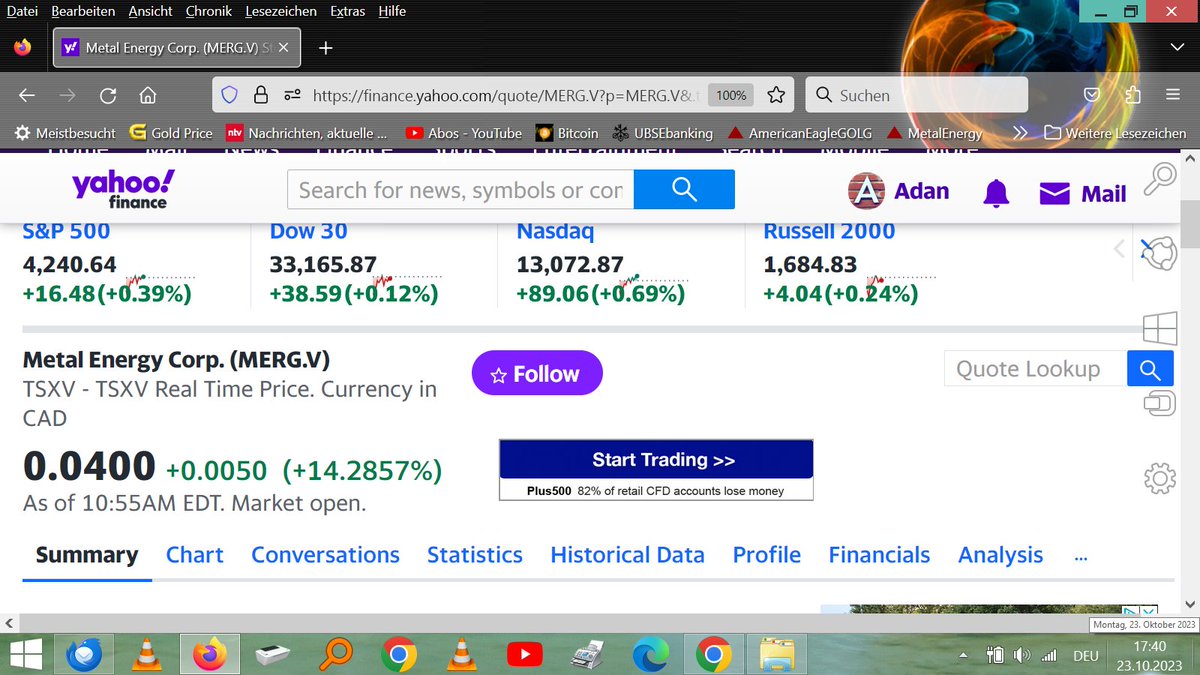This screenshot has height=675, width=1200.
Task: Switch to Firefox in the taskbar
Action: pyautogui.click(x=210, y=656)
